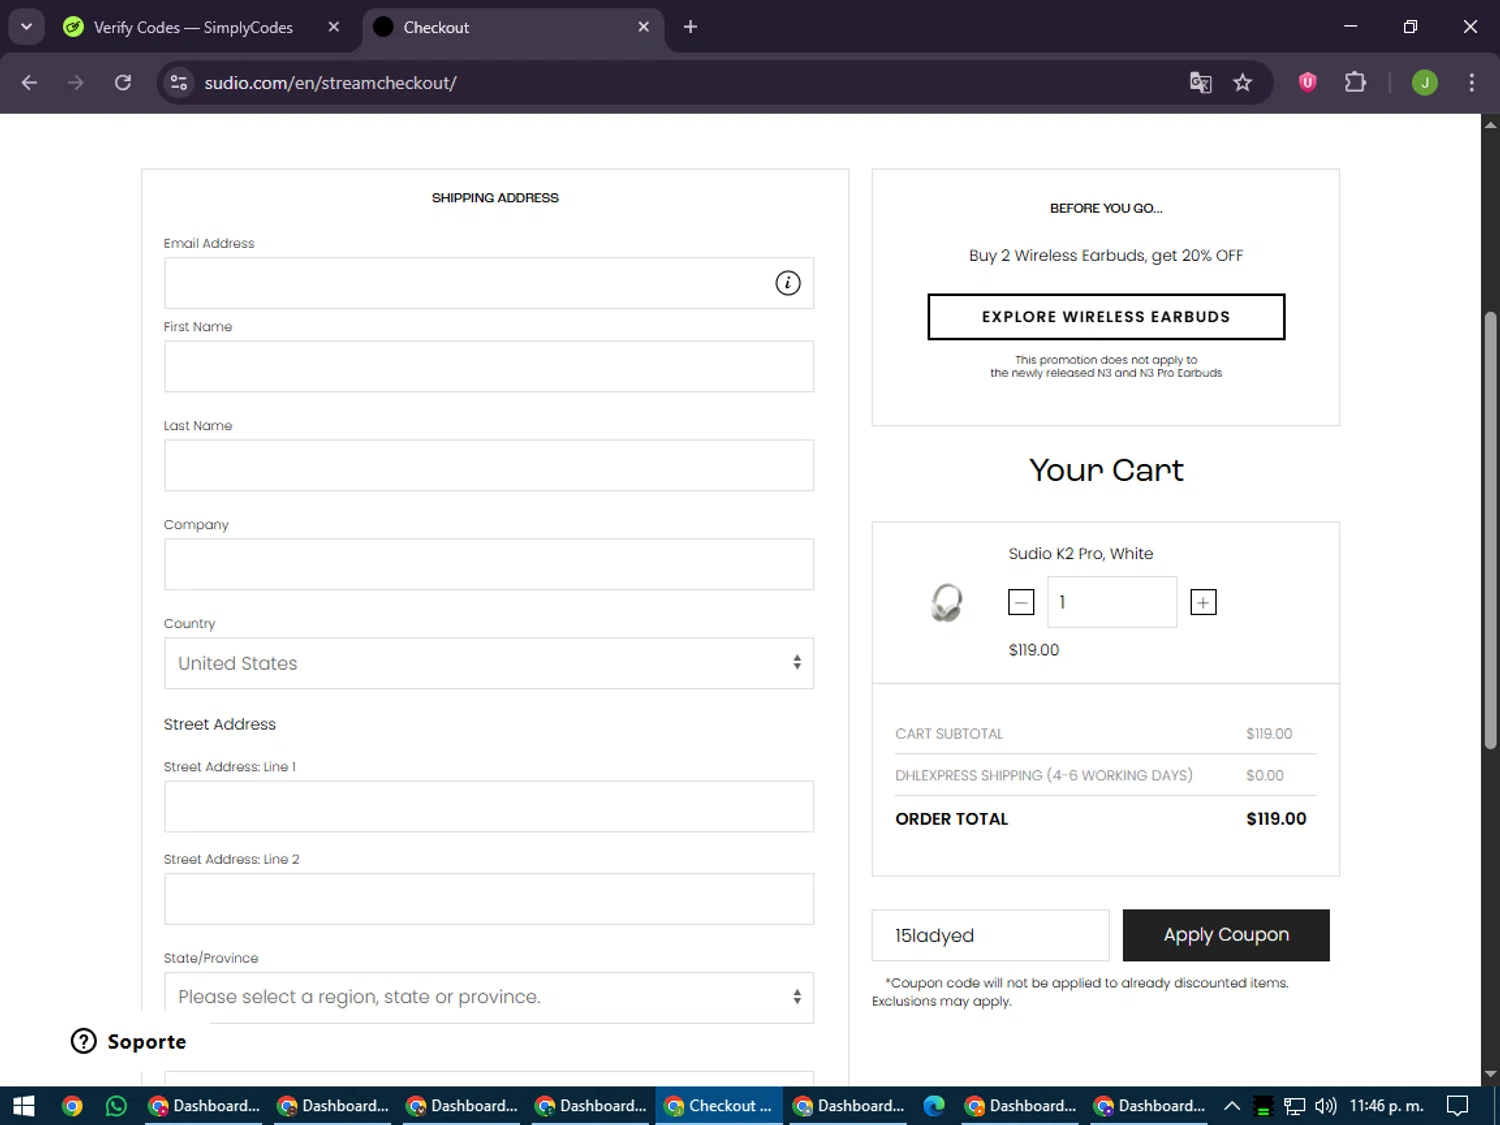1500x1125 pixels.
Task: Increase Sudio K2 Pro quantity
Action: (1203, 602)
